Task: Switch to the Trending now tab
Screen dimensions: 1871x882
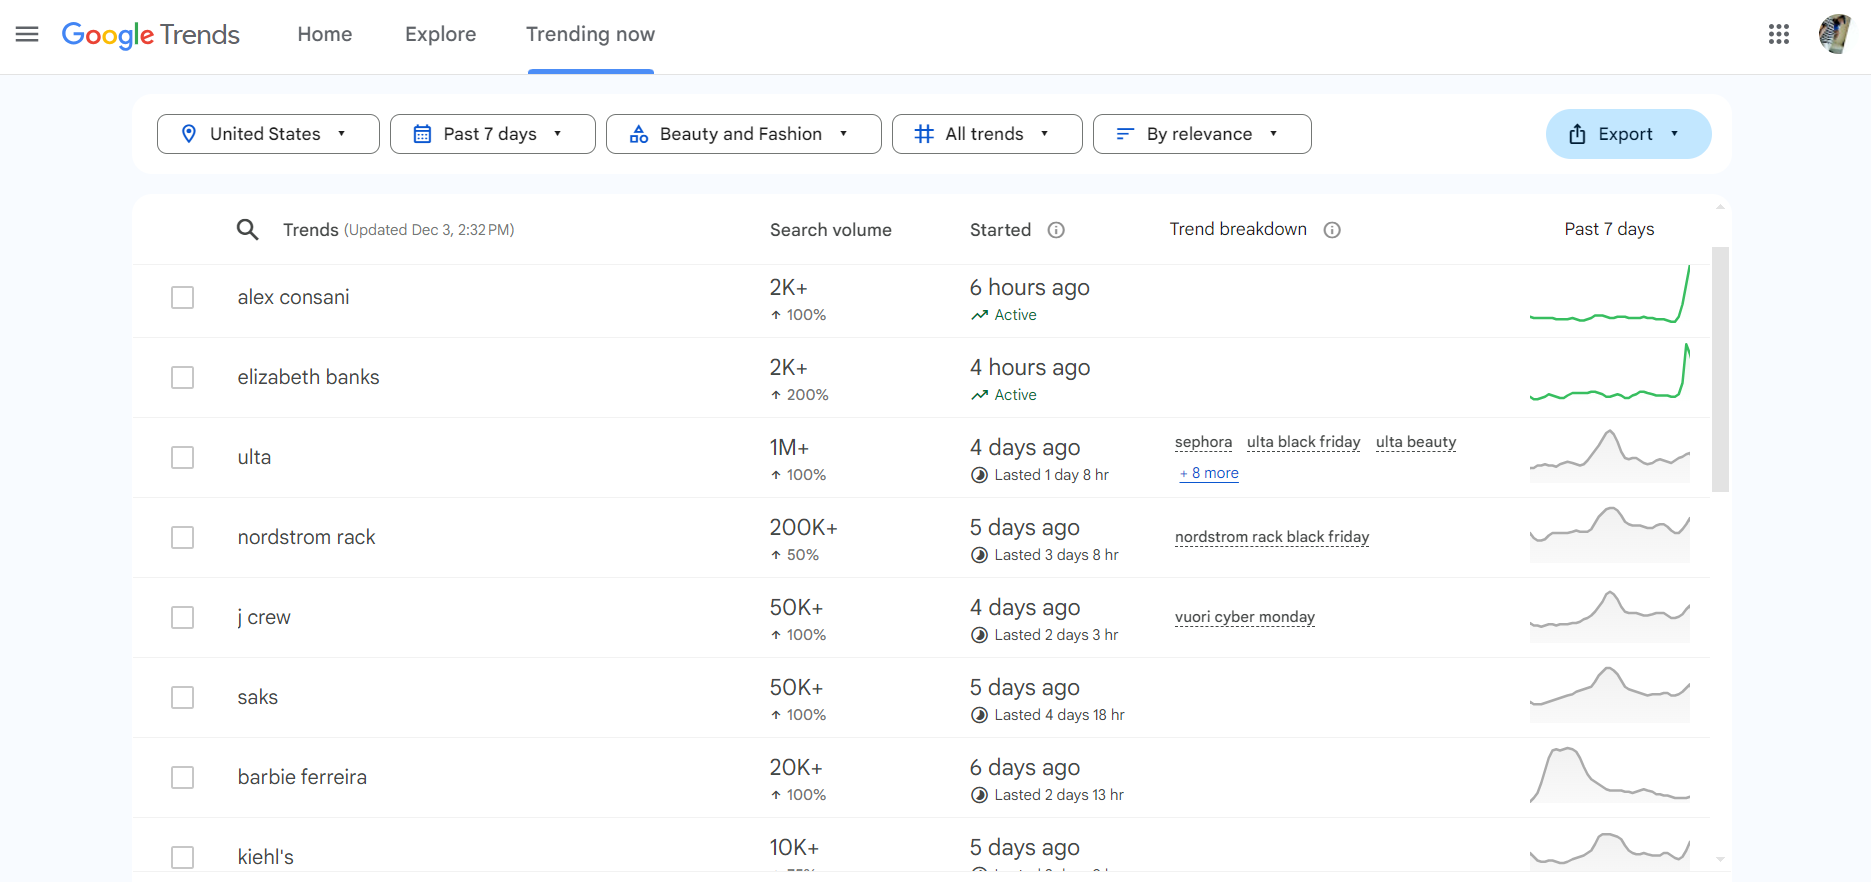Action: [590, 34]
